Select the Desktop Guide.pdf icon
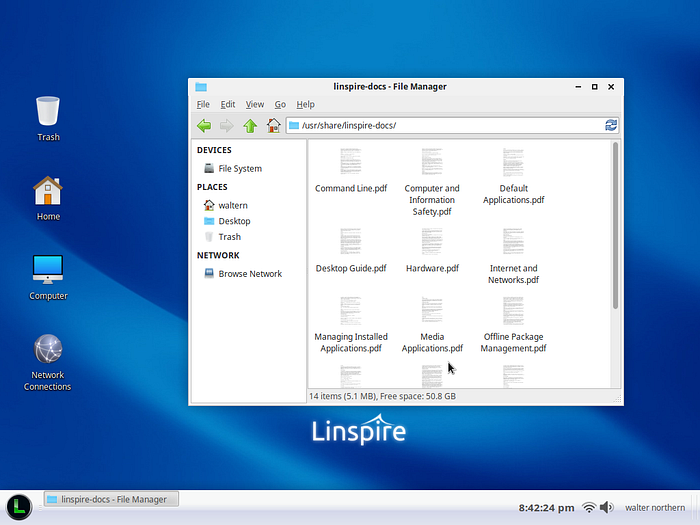The image size is (700, 525). [351, 241]
